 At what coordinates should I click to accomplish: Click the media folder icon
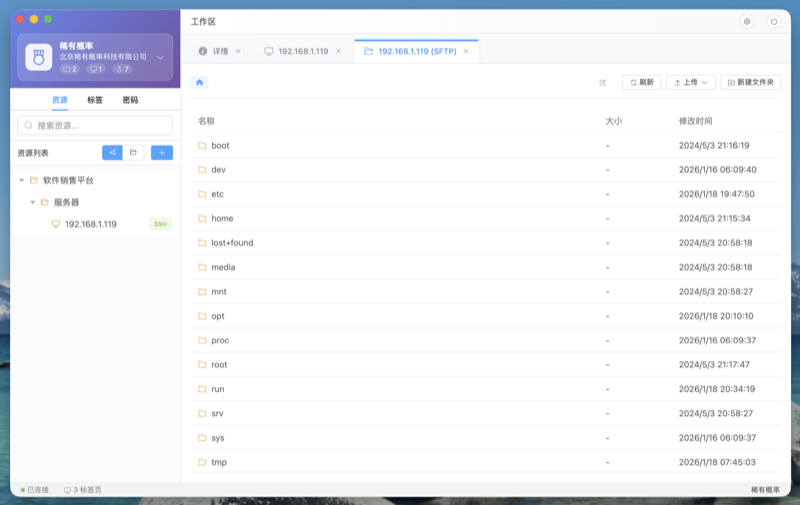(202, 267)
